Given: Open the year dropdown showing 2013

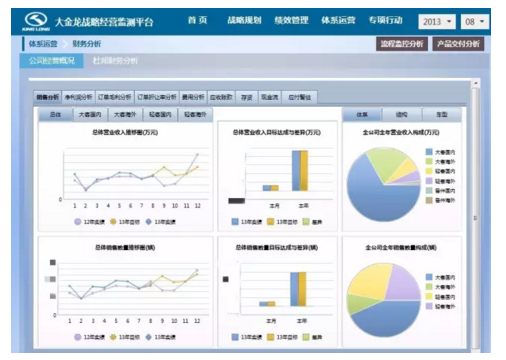Looking at the screenshot, I should pos(437,22).
